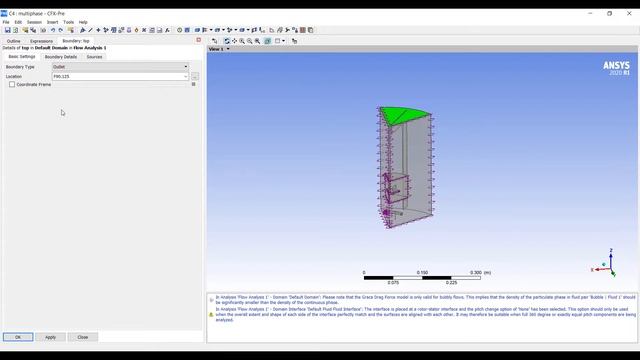Viewport: 640px width, 360px height.
Task: Open the Sources tab
Action: coord(94,57)
